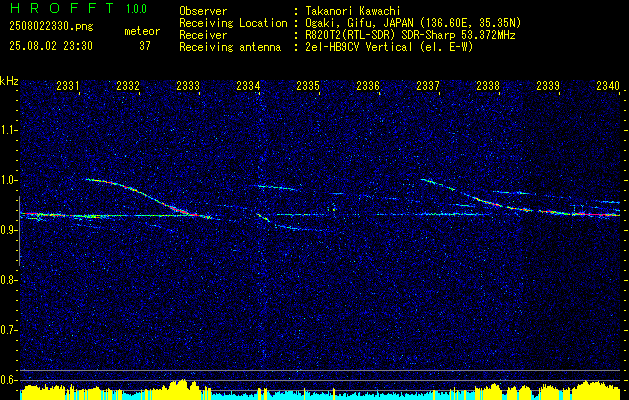Click the 2337 time marker
This screenshot has height=400, width=629.
click(x=428, y=85)
